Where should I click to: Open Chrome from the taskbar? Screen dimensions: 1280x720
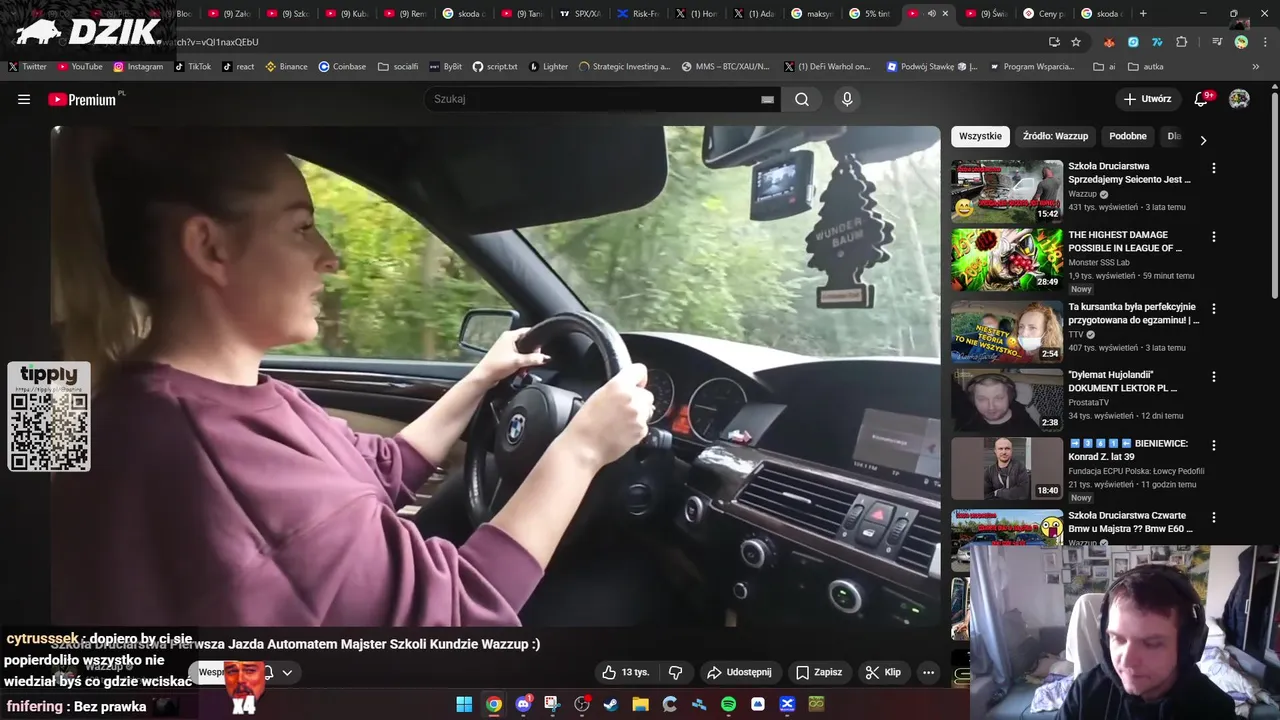coord(494,704)
